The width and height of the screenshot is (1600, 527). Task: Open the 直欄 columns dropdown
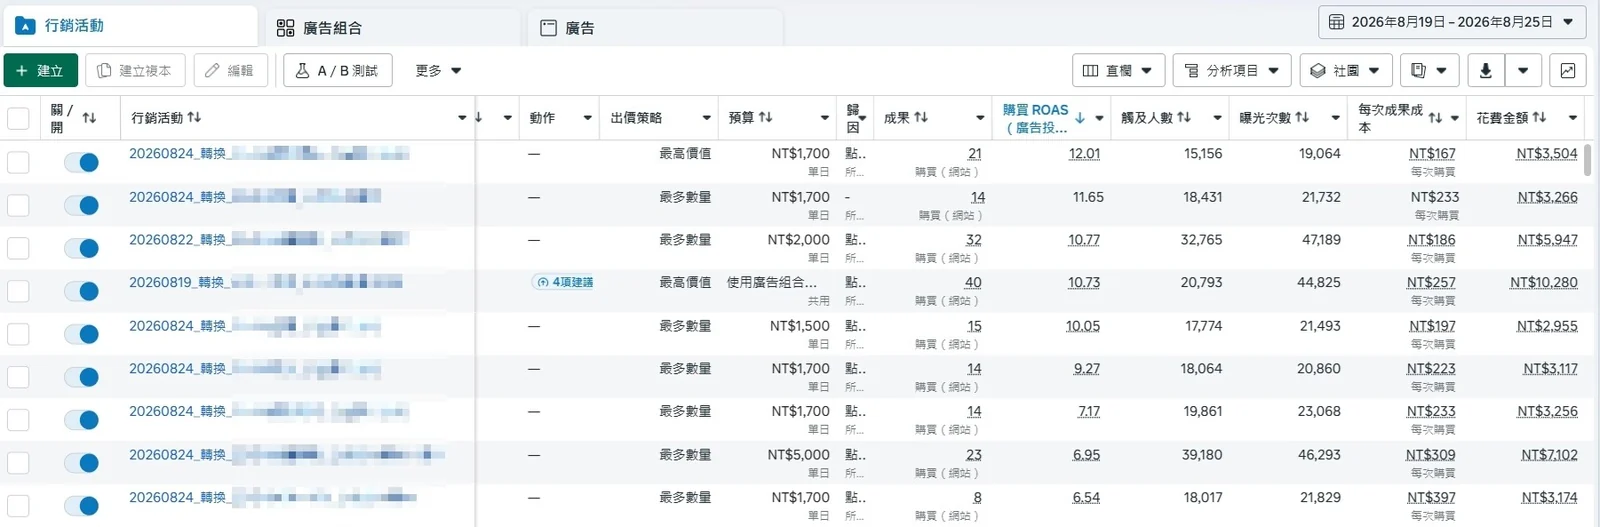[x=1118, y=71]
